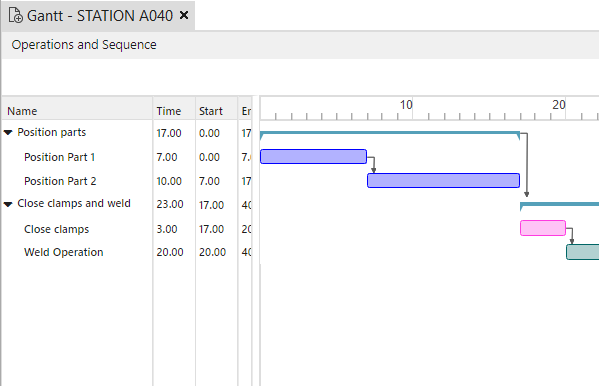Select the Gantt - STATION A040 tab

(x=98, y=16)
